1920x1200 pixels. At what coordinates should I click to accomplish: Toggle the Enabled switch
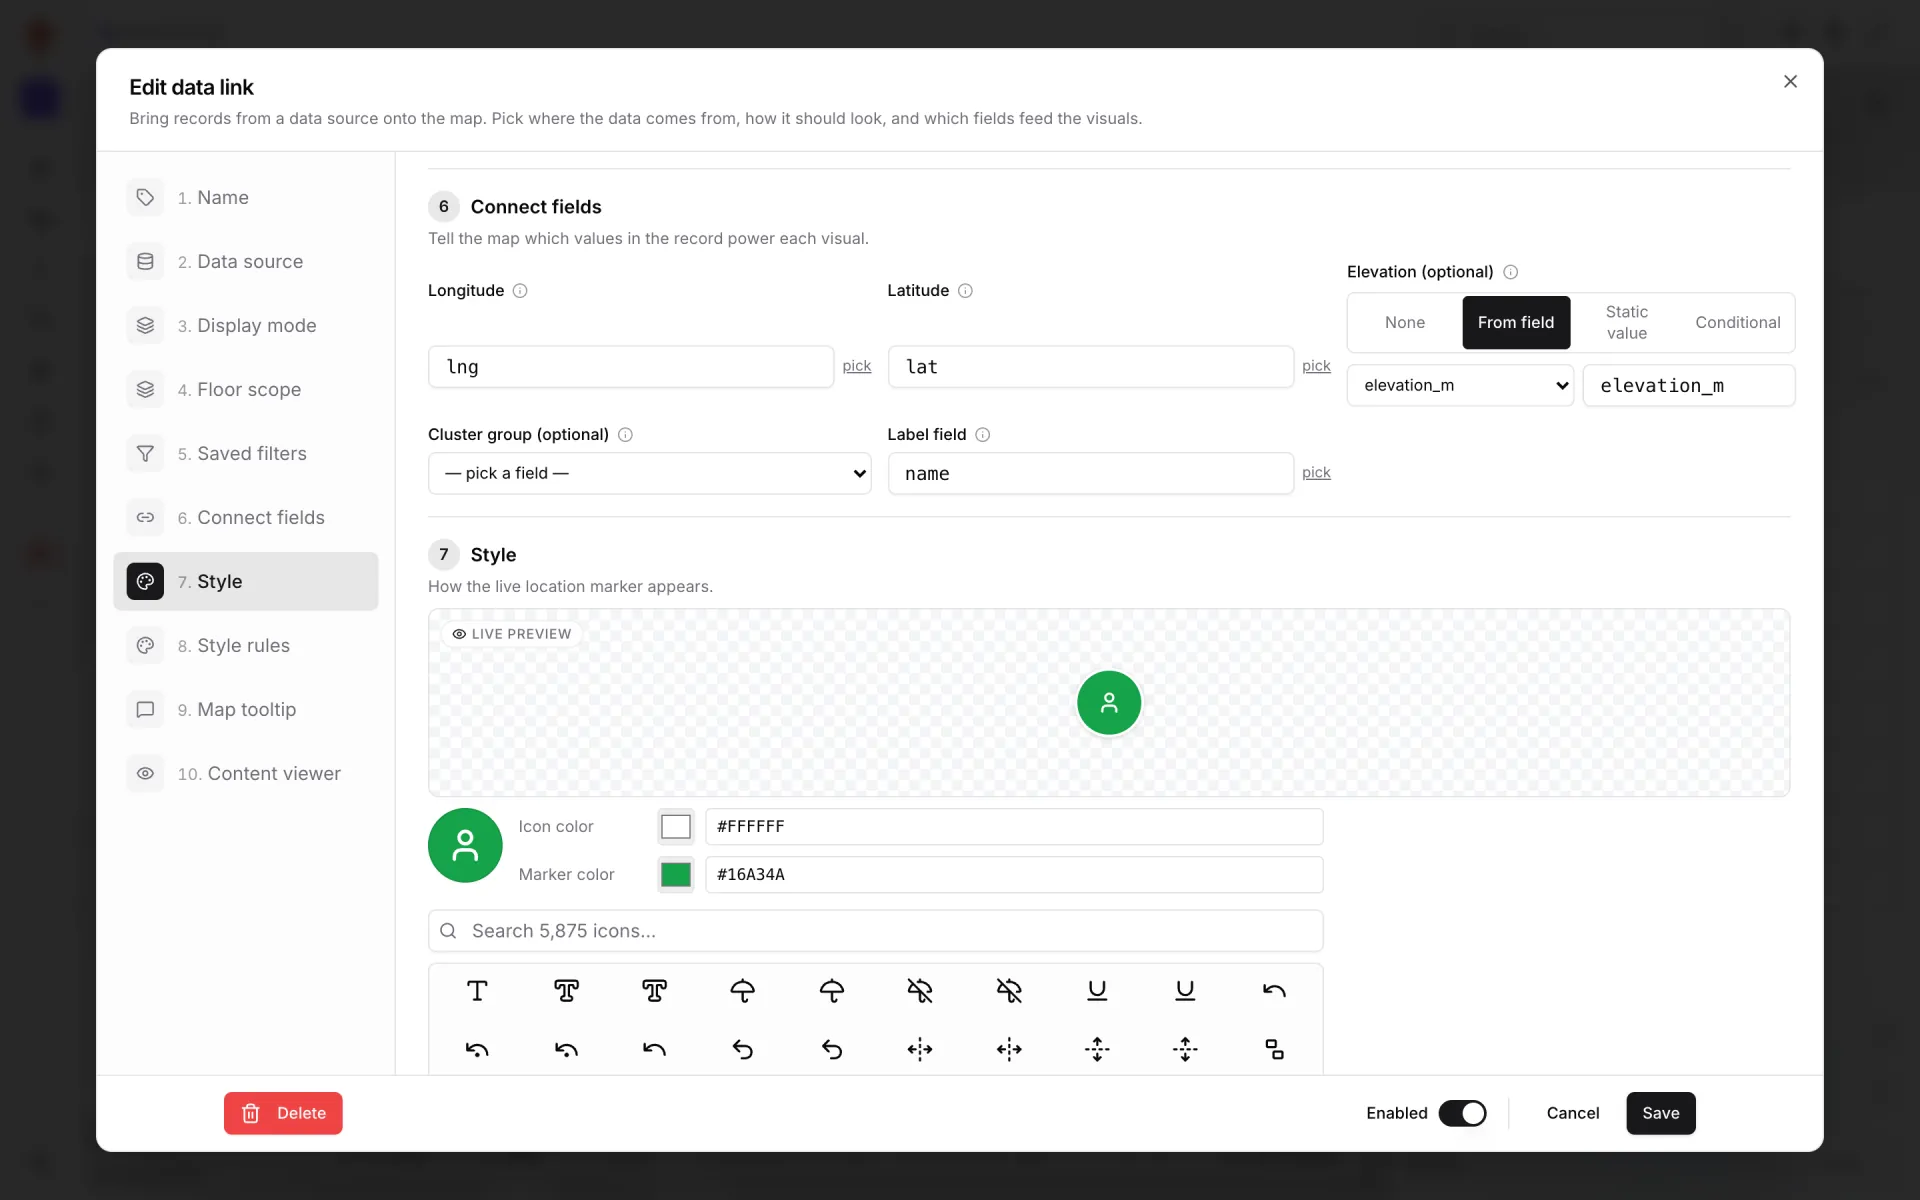[x=1462, y=1113]
